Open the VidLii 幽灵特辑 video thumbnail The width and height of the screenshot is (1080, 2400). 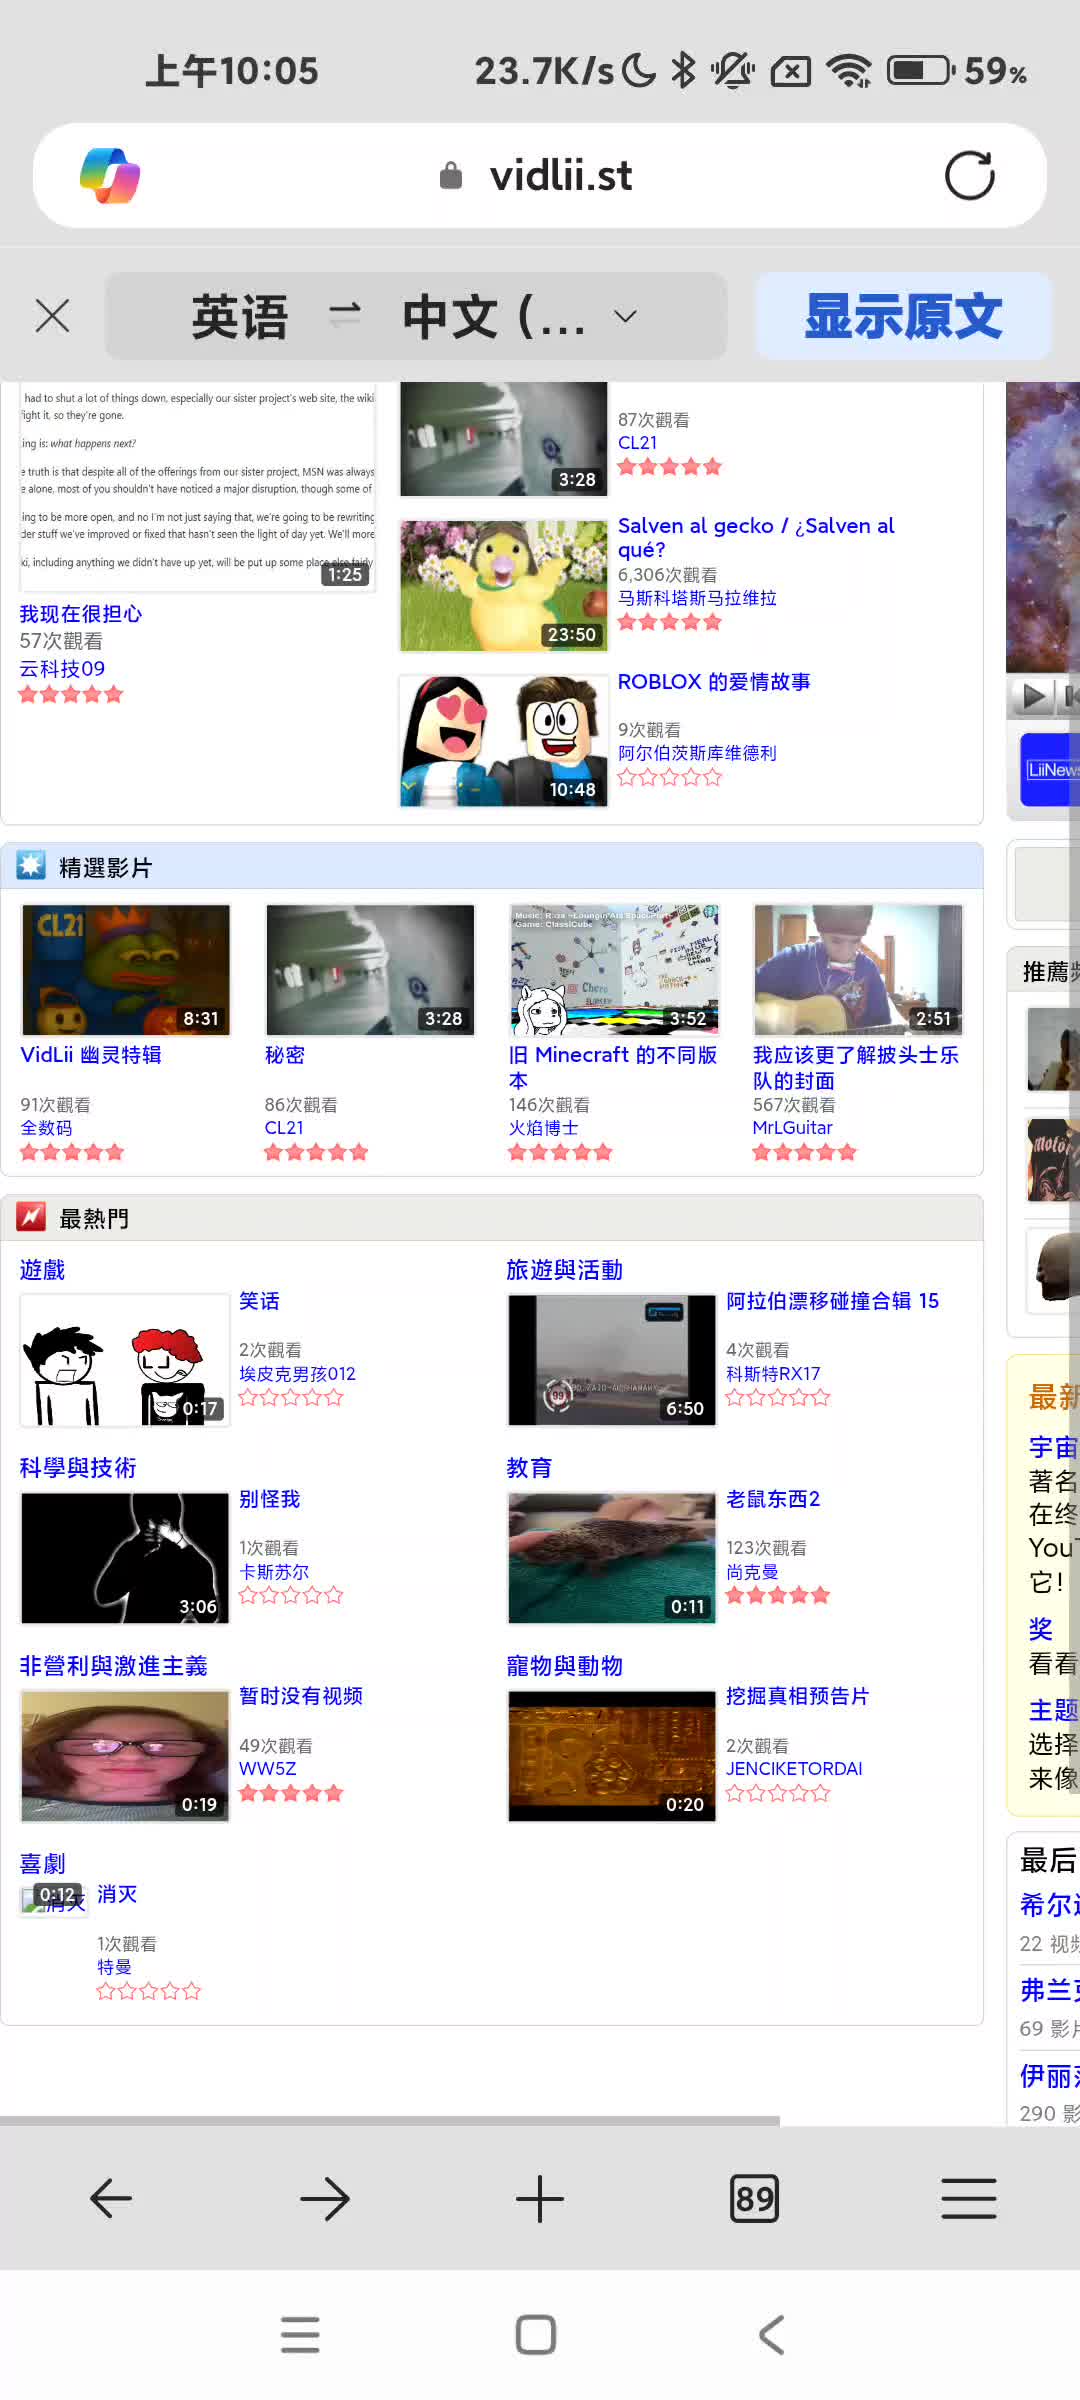click(x=126, y=970)
